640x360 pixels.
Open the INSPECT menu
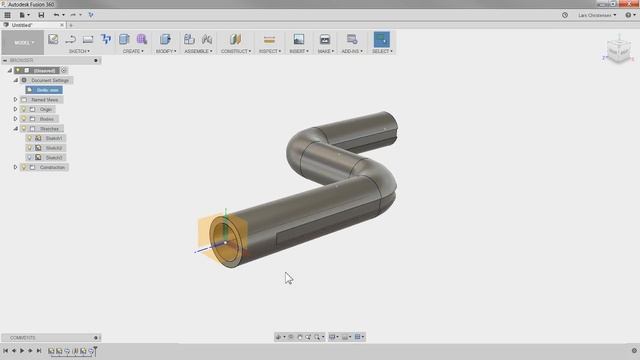pos(270,51)
